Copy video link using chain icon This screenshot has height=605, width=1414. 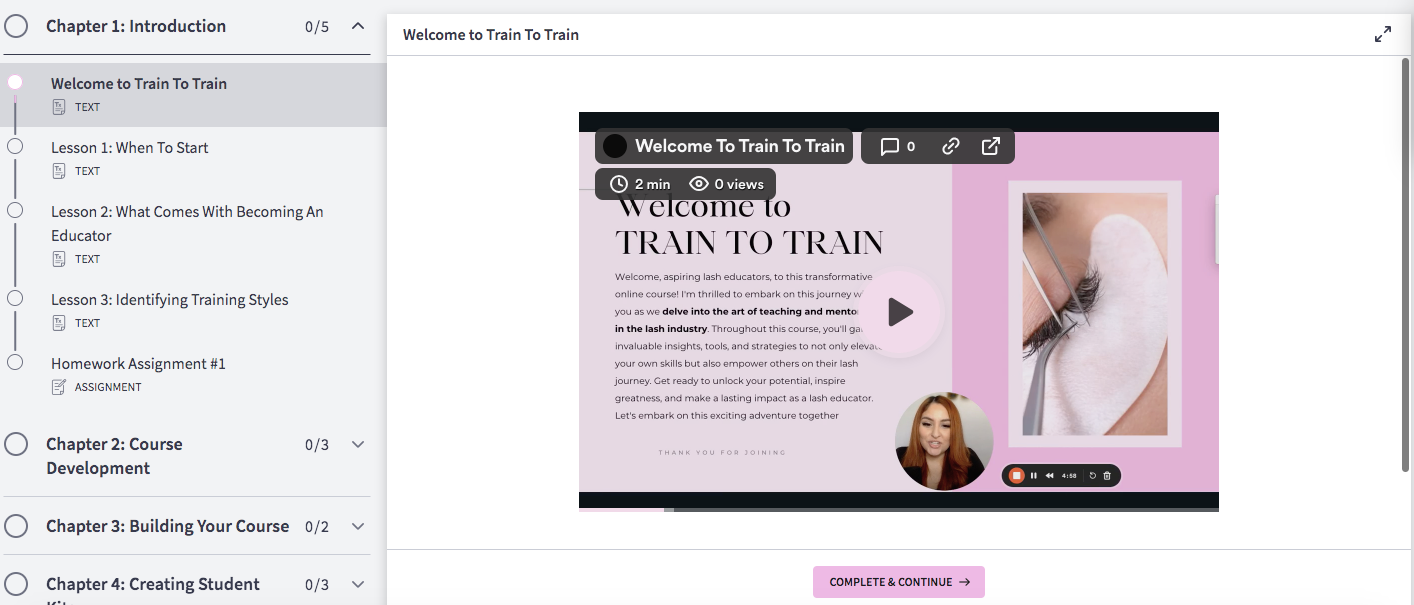(x=951, y=146)
